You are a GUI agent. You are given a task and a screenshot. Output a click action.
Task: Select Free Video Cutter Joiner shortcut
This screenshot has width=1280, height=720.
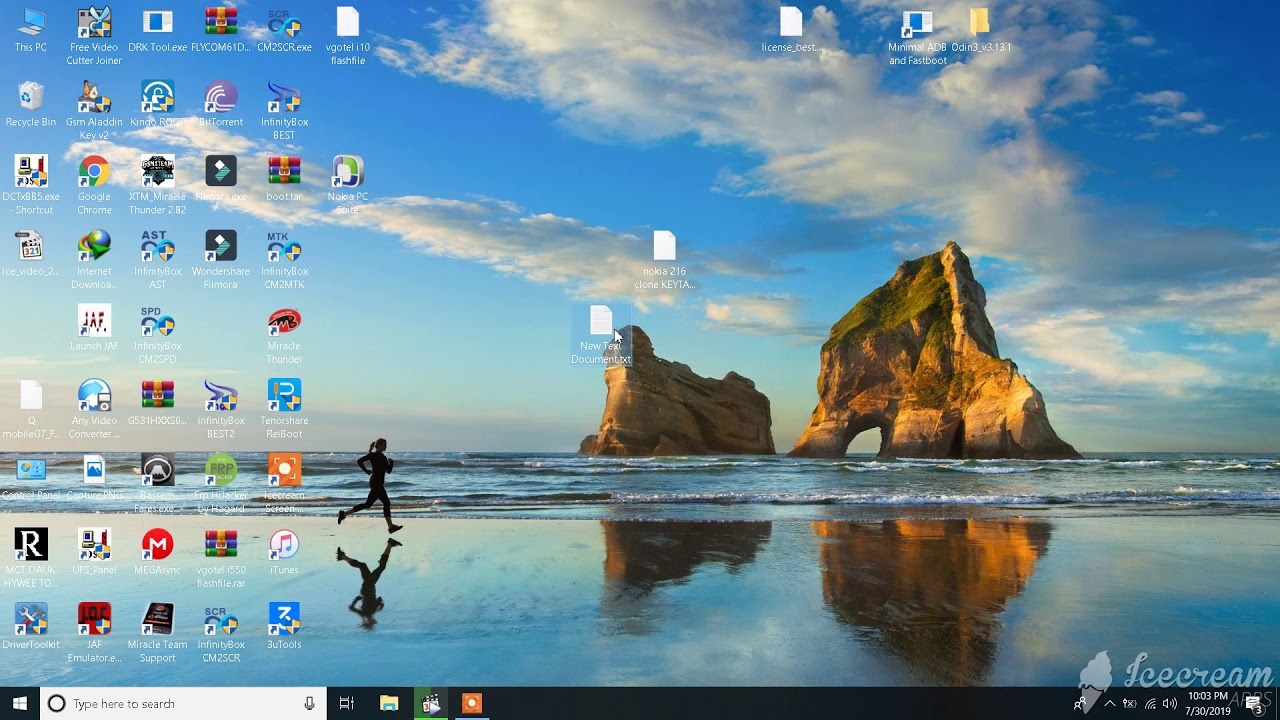pyautogui.click(x=94, y=36)
